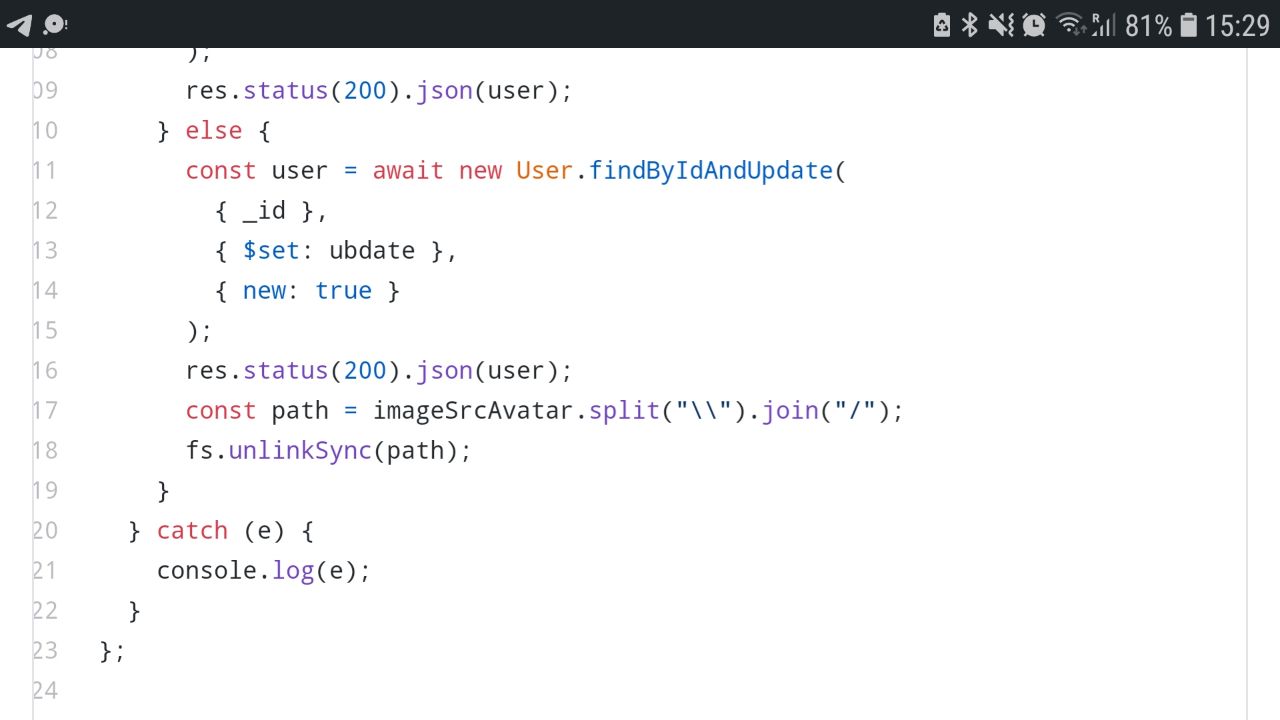Tap the battery saver status icon

[941, 25]
